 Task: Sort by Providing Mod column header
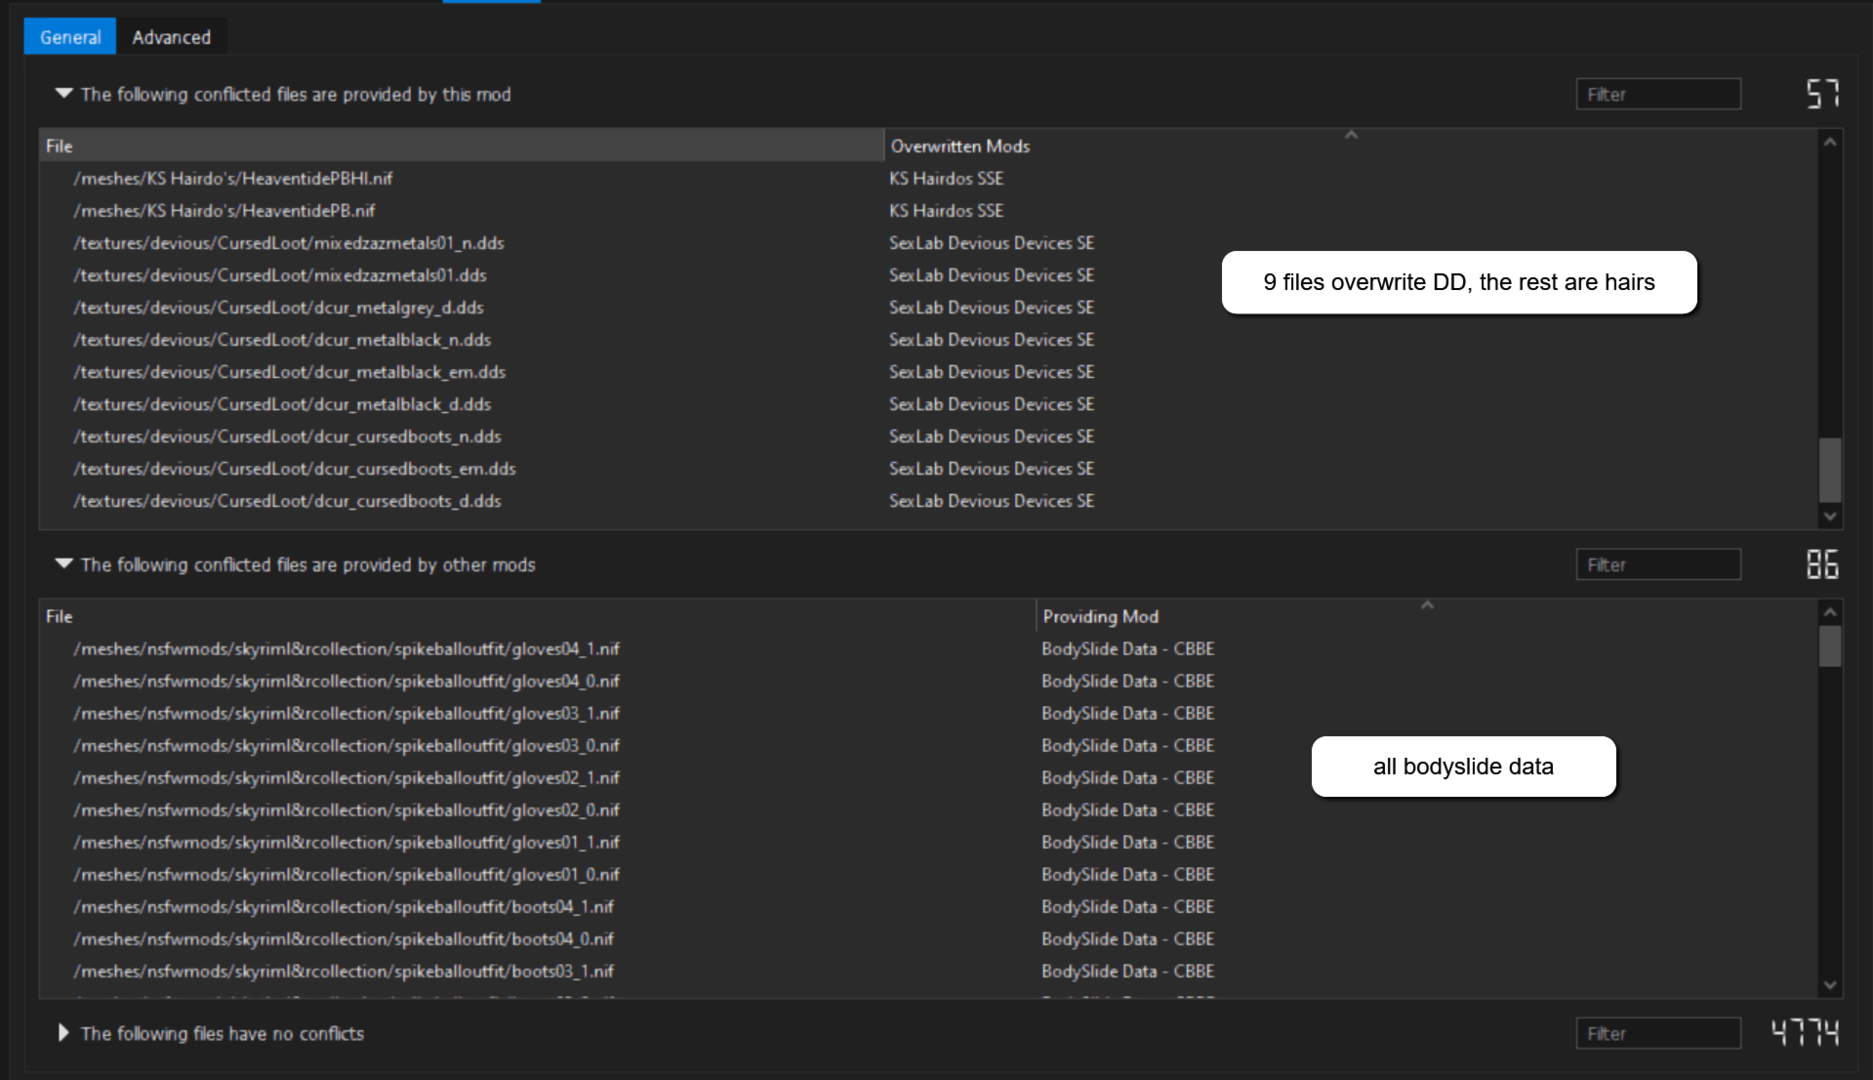1426,616
